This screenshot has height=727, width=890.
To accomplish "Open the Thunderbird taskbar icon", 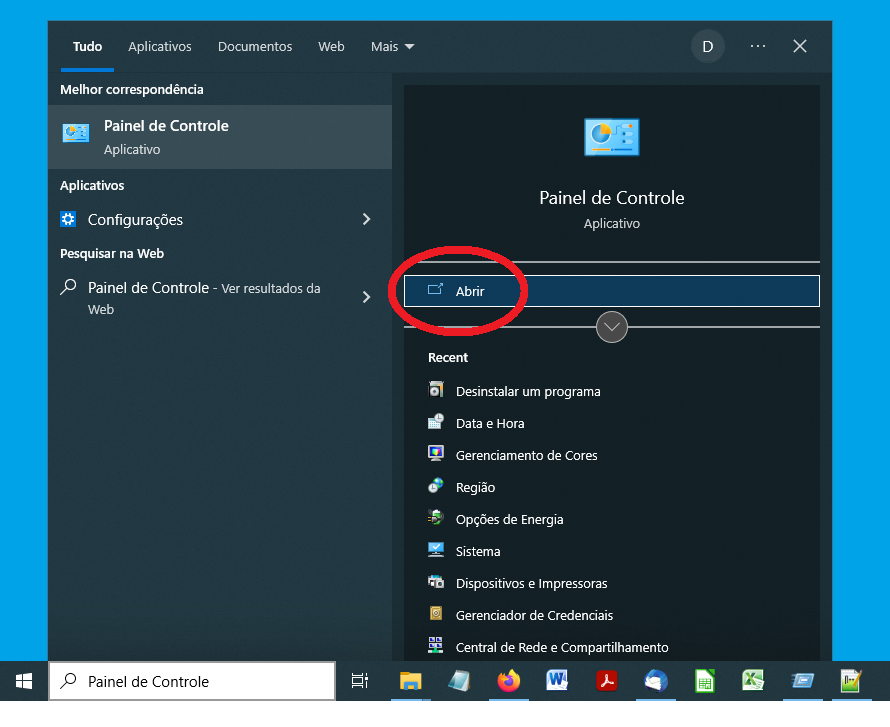I will pos(656,682).
